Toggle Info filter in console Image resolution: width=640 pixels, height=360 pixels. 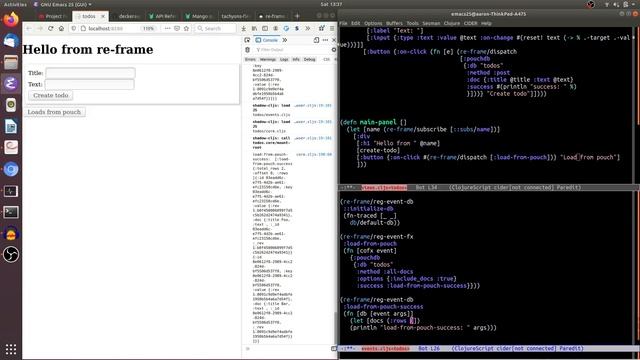pyautogui.click(x=296, y=60)
